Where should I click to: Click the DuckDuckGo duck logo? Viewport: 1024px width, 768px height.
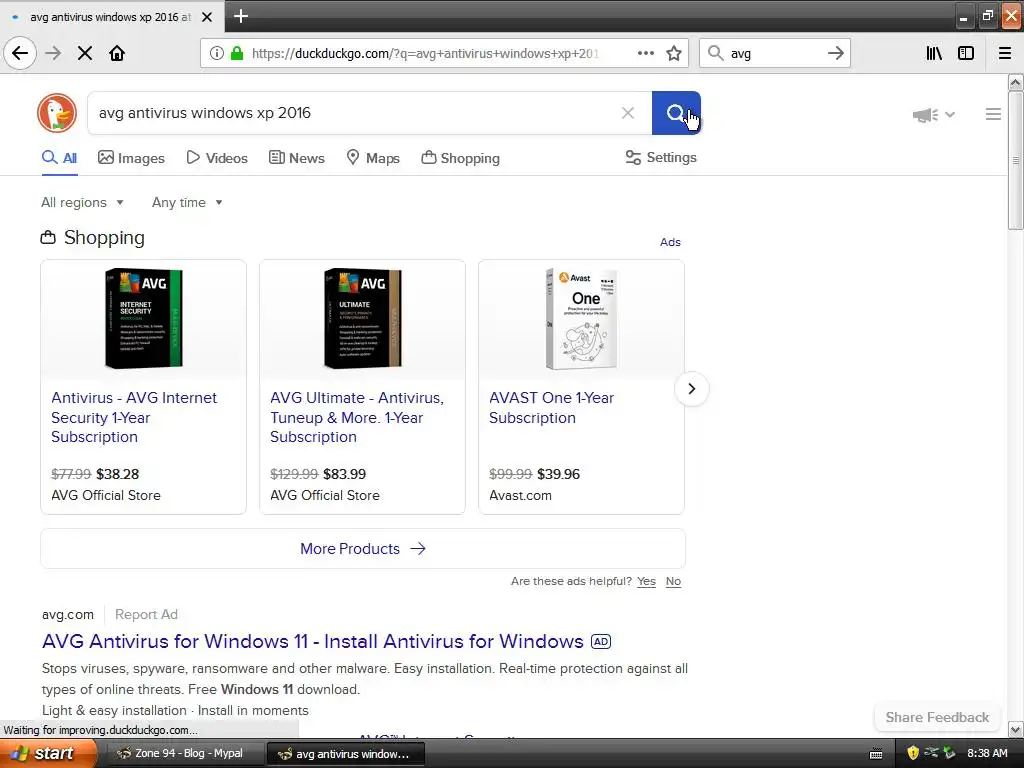[57, 113]
